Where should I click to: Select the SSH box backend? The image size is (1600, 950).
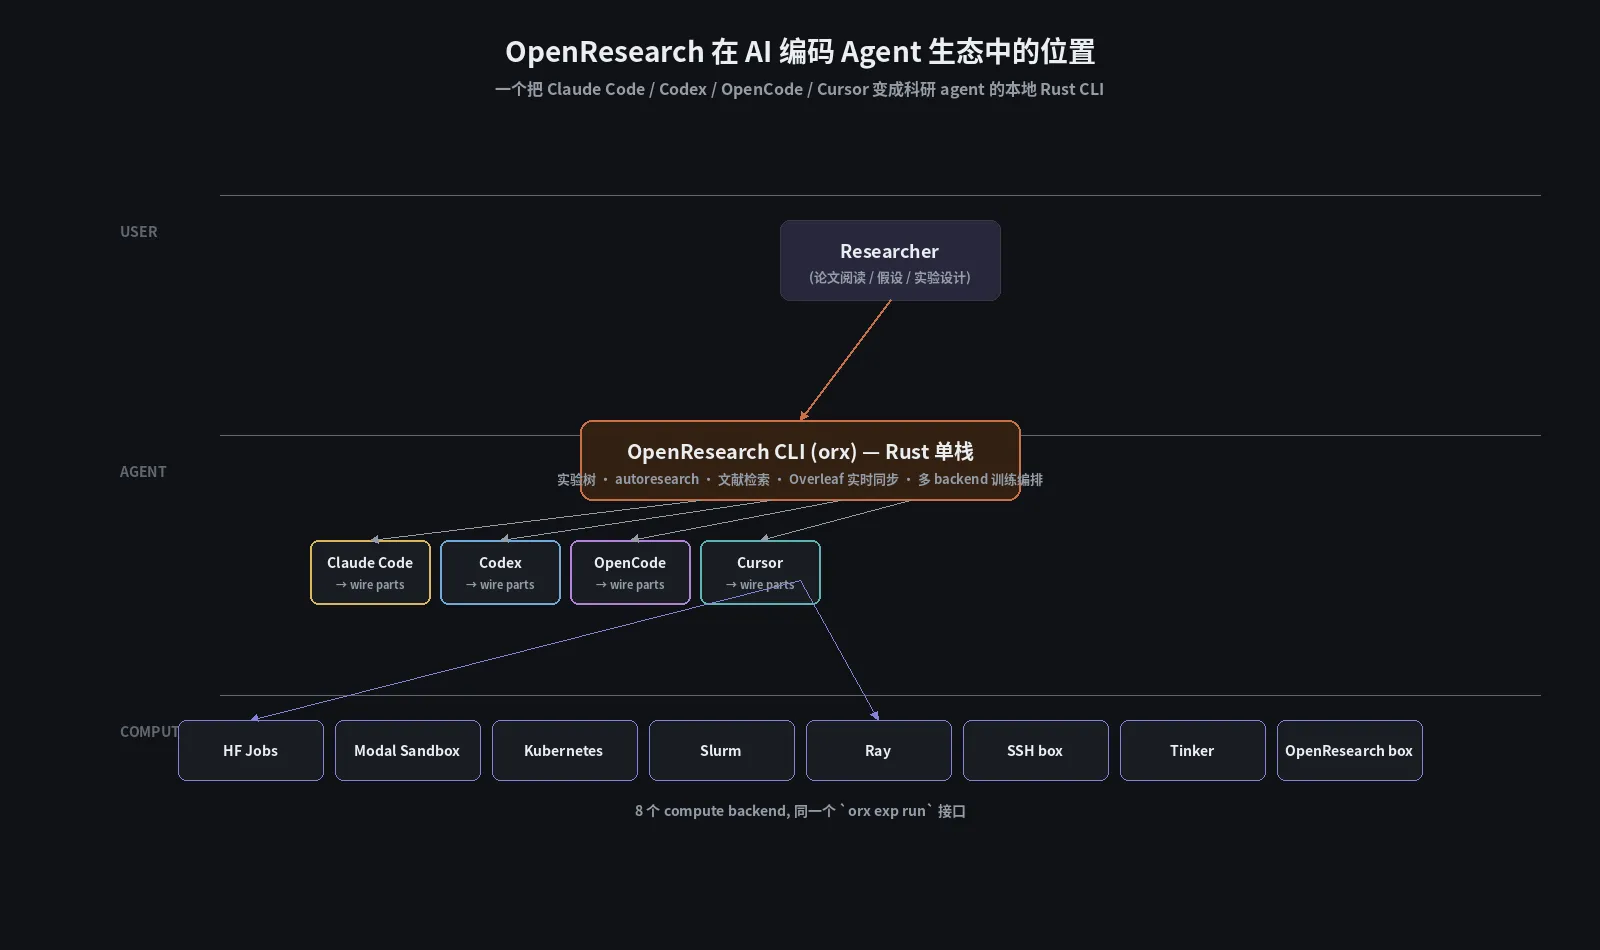pos(1036,750)
